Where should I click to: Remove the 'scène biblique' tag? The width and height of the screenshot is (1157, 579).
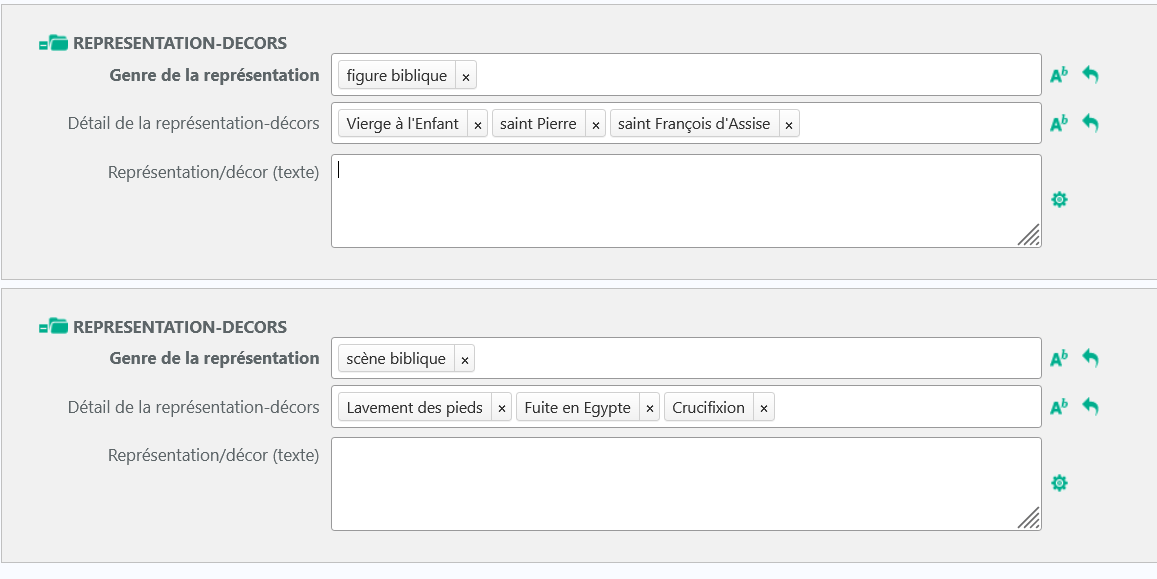tap(465, 359)
